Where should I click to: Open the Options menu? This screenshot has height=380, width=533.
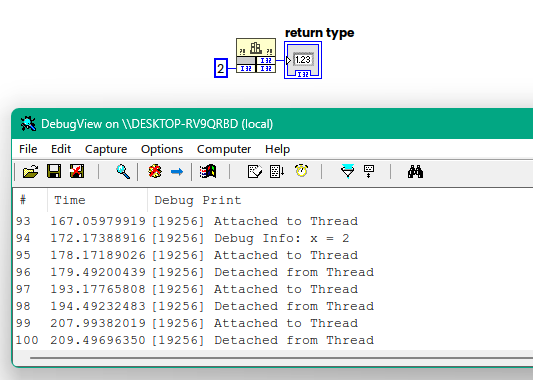(162, 149)
